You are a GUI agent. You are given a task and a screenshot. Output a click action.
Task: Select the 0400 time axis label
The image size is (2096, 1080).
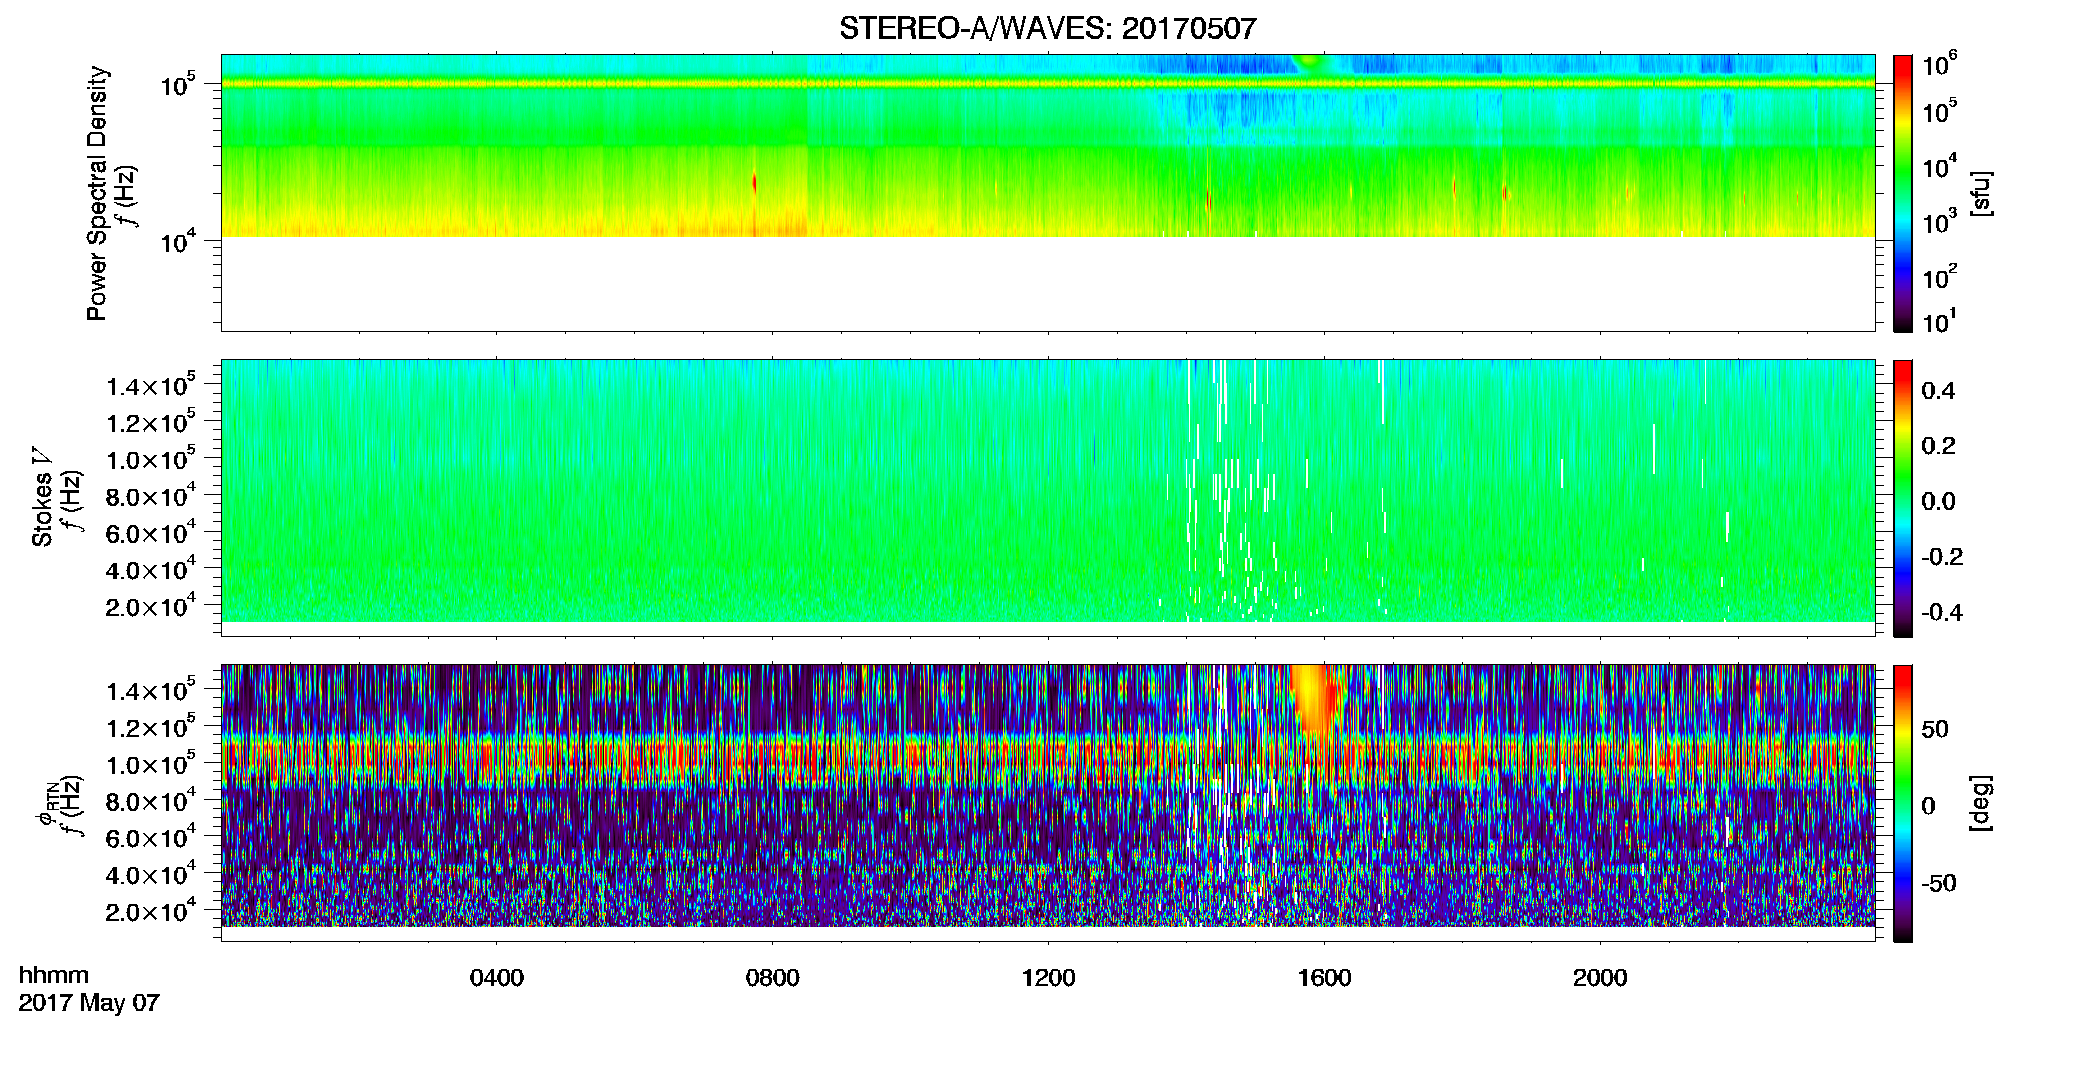[497, 978]
